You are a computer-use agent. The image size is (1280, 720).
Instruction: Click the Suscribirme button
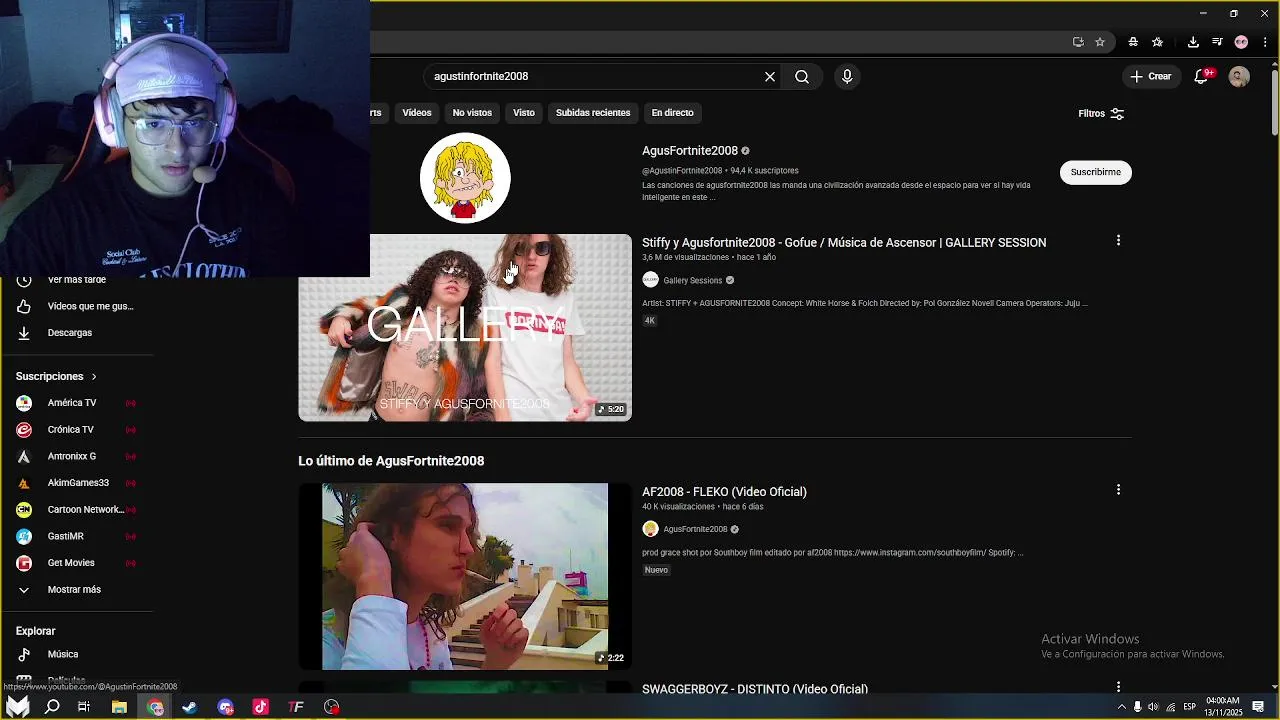click(x=1095, y=172)
